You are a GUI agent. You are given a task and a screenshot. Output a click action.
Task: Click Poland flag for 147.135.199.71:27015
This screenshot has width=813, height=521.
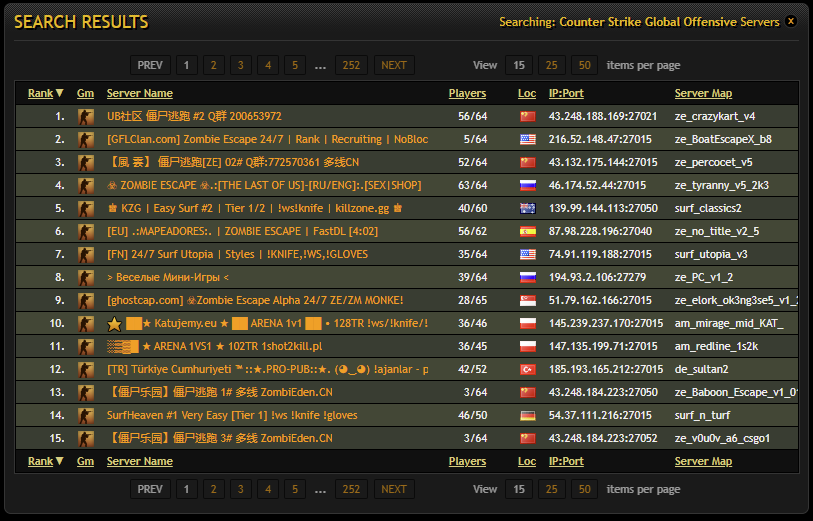coord(527,346)
